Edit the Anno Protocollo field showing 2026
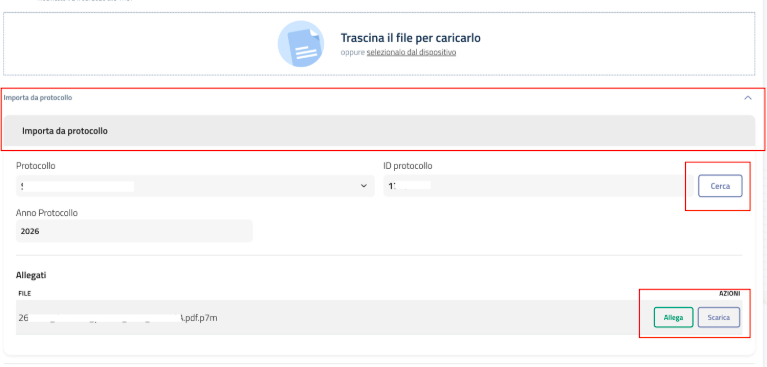This screenshot has height=367, width=767. 135,231
